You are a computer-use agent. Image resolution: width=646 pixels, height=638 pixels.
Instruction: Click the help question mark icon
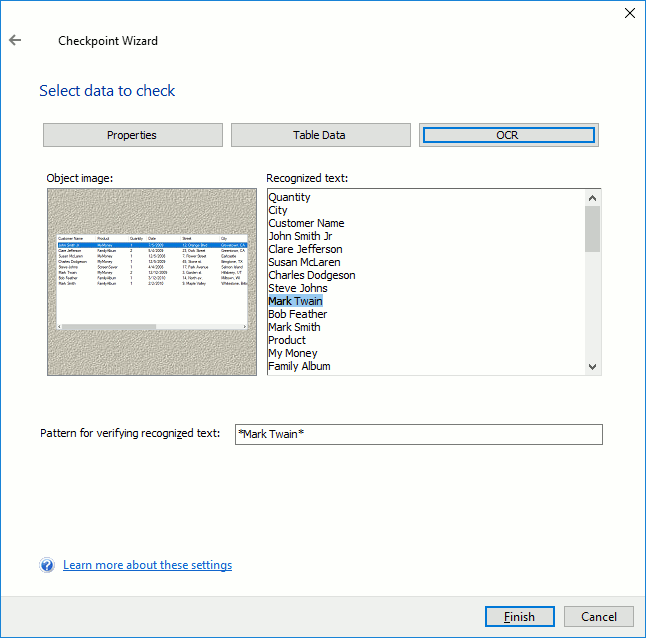47,565
